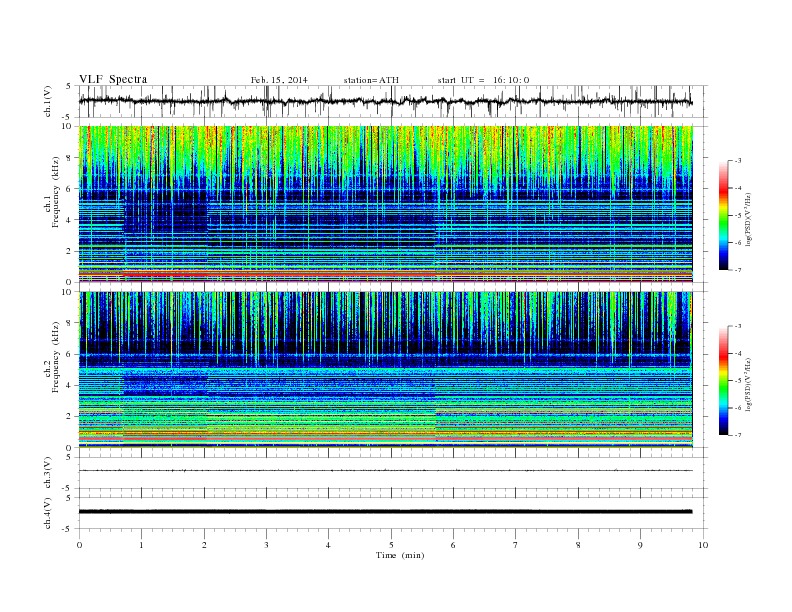Viewport: 792px width, 612px height.
Task: Click the "ch.3(V)" axis label
Action: (x=48, y=472)
